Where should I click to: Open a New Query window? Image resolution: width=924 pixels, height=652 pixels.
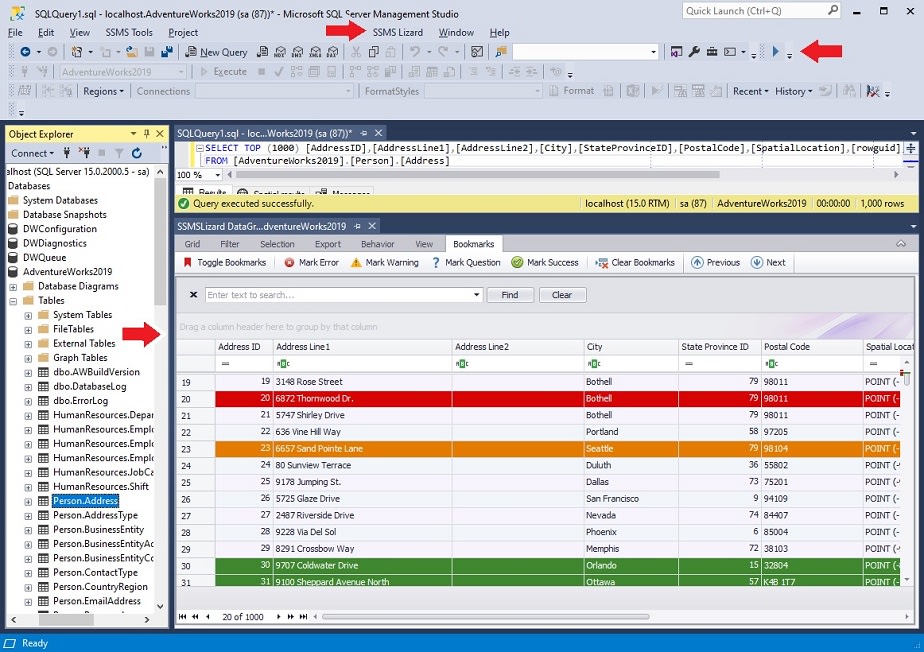pos(216,52)
